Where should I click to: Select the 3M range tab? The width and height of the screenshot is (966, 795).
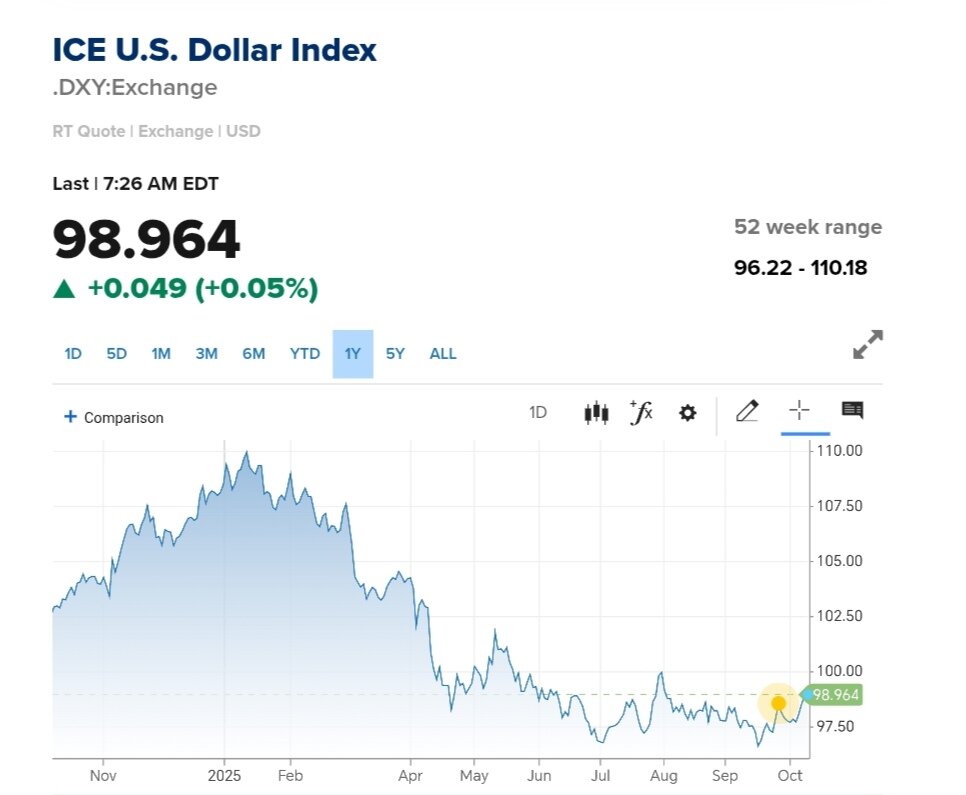point(207,354)
